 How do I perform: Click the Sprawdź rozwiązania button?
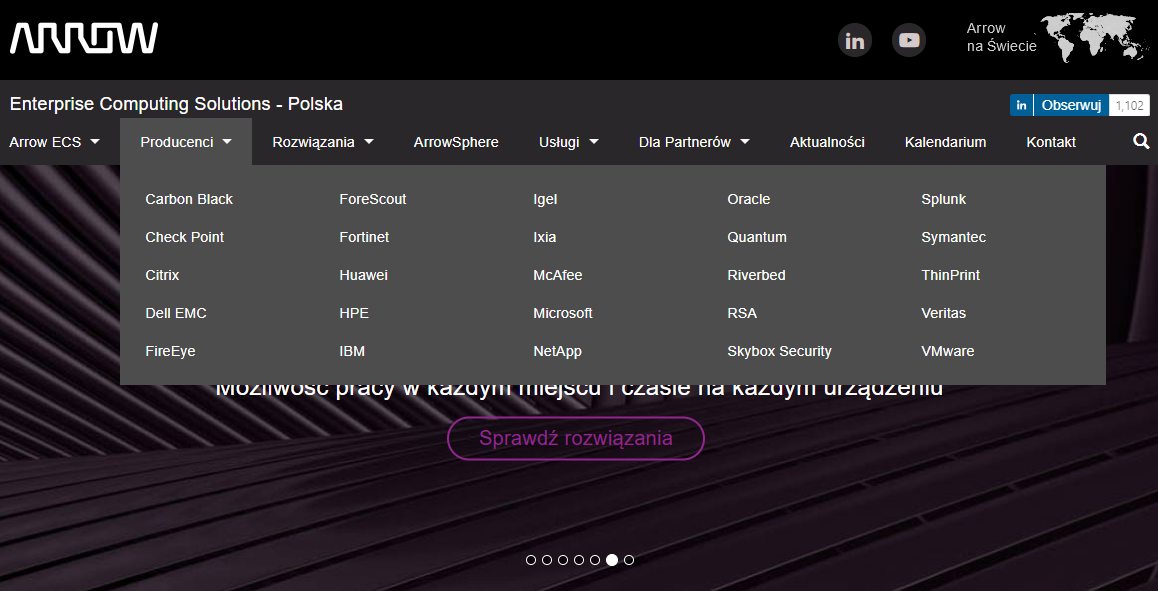pyautogui.click(x=576, y=438)
